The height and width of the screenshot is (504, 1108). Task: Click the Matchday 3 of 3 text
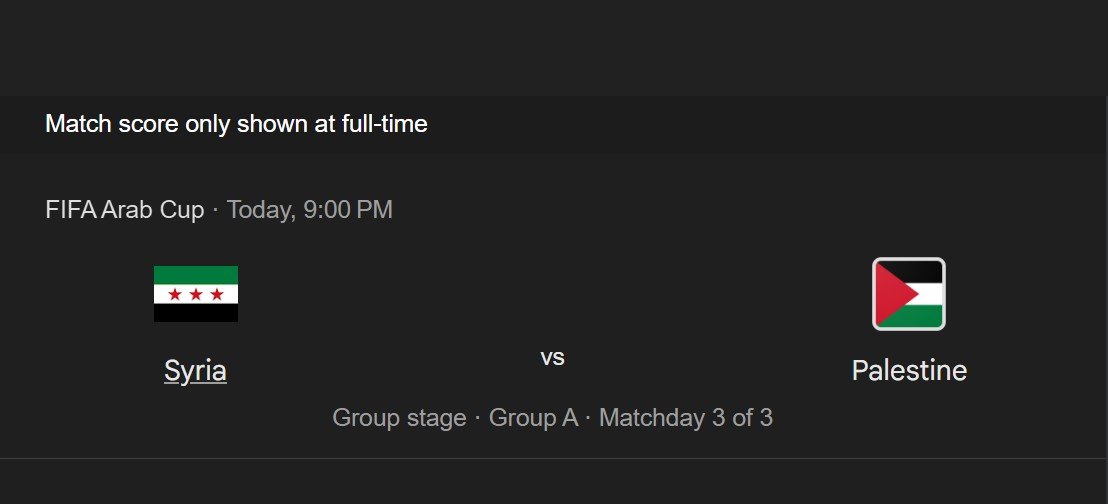tap(686, 417)
